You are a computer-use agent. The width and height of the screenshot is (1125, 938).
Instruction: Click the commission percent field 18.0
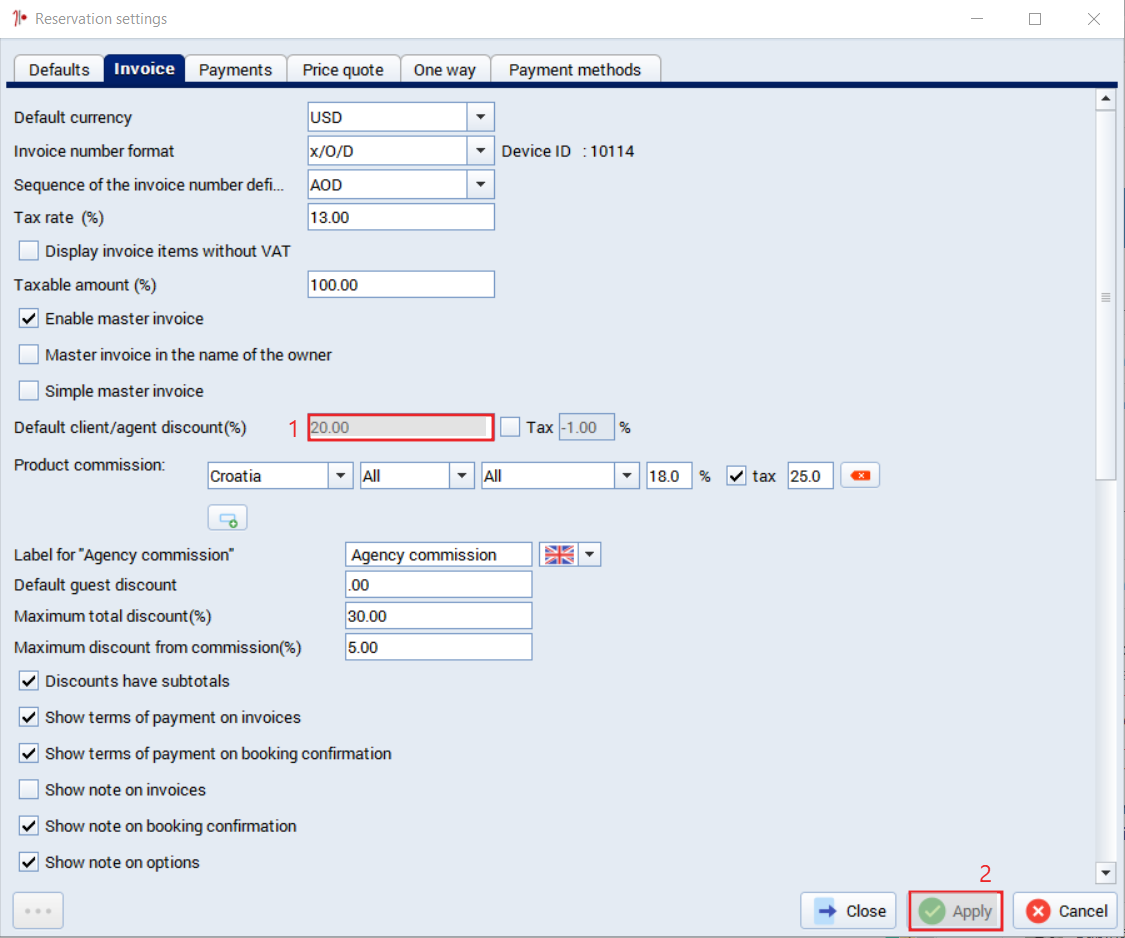[669, 476]
